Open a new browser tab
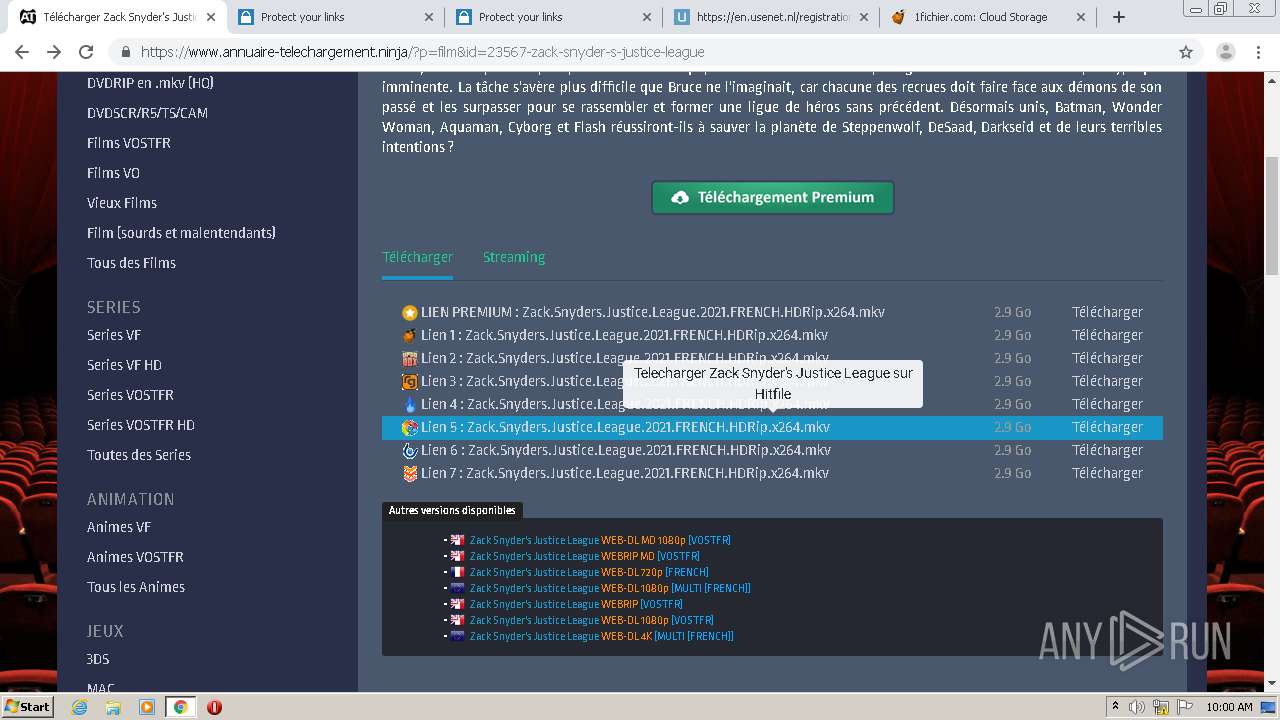This screenshot has width=1280, height=720. pyautogui.click(x=1119, y=17)
